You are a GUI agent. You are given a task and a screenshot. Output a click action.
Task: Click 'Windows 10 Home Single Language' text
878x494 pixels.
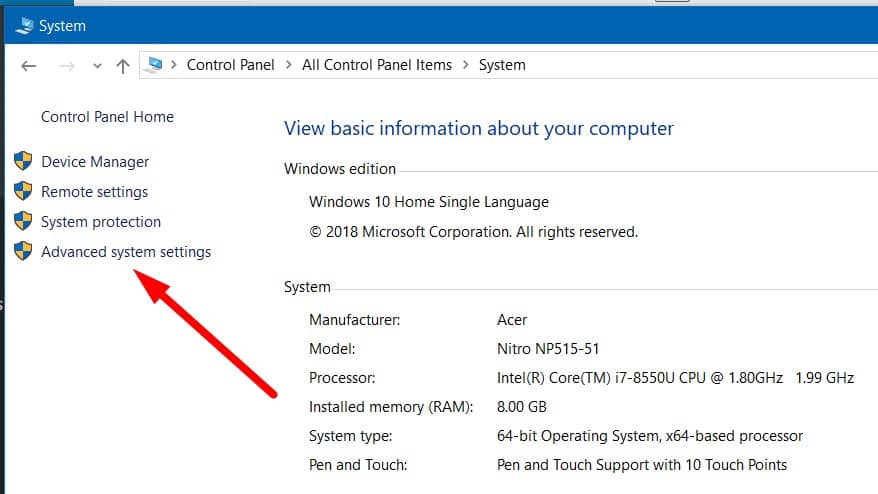(429, 202)
